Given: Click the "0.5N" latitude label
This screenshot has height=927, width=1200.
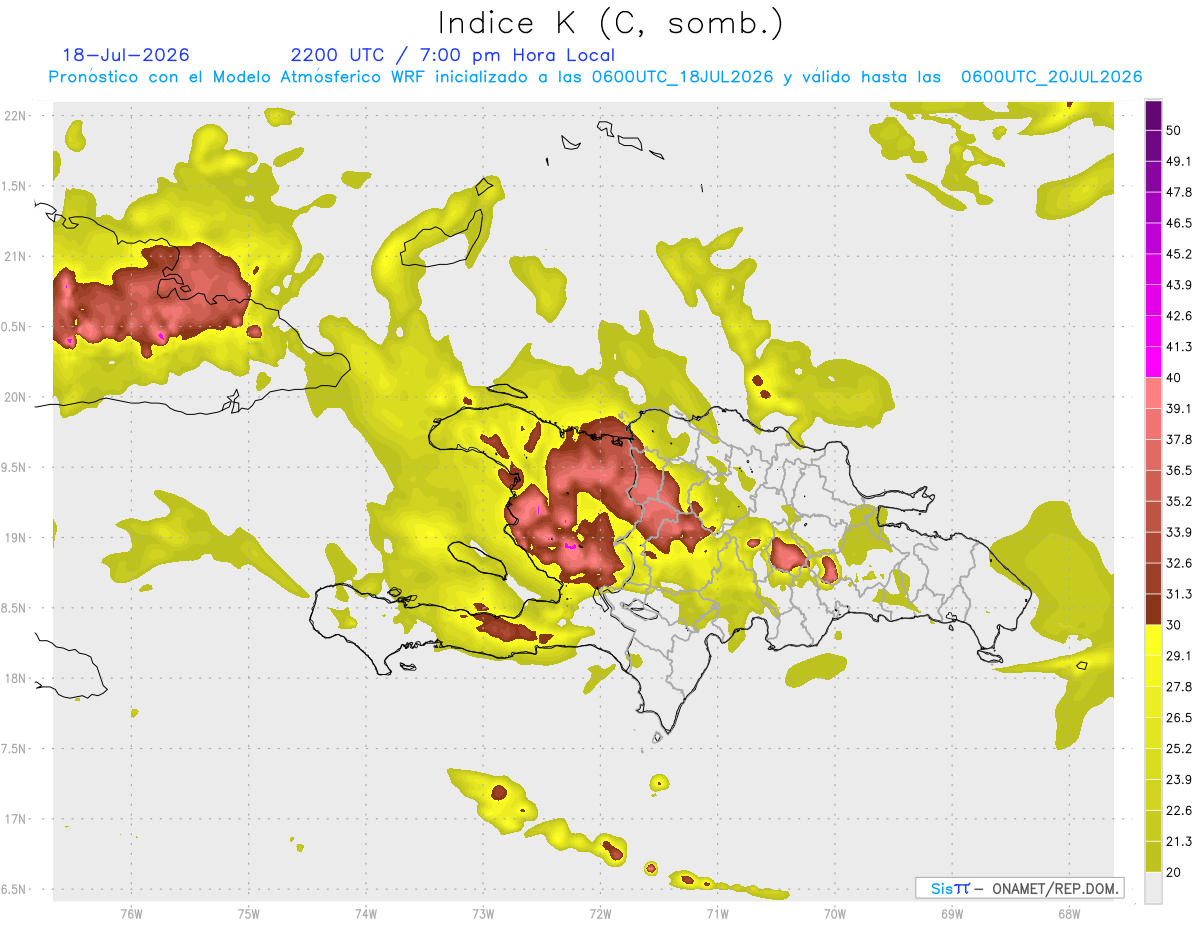Looking at the screenshot, I should tap(15, 327).
